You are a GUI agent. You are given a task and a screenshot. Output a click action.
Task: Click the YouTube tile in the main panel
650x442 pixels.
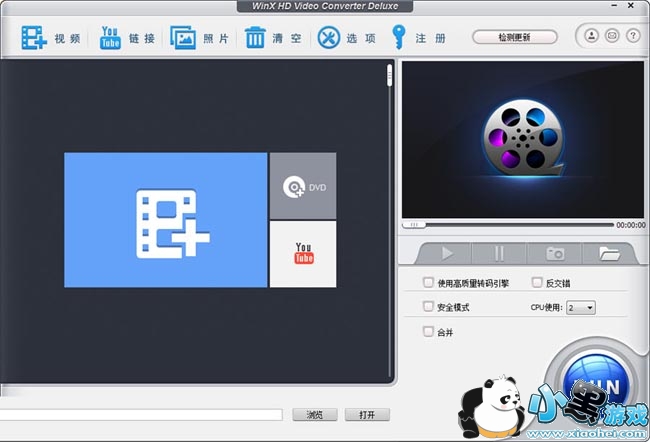(x=302, y=255)
